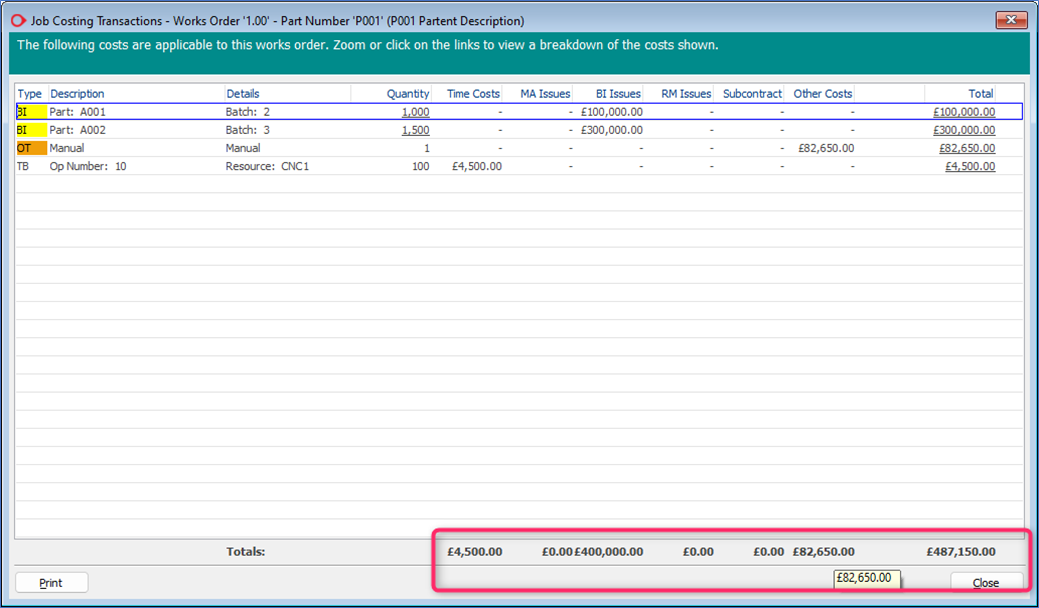Image resolution: width=1039 pixels, height=608 pixels.
Task: Select the Quantity column header
Action: pyautogui.click(x=406, y=93)
